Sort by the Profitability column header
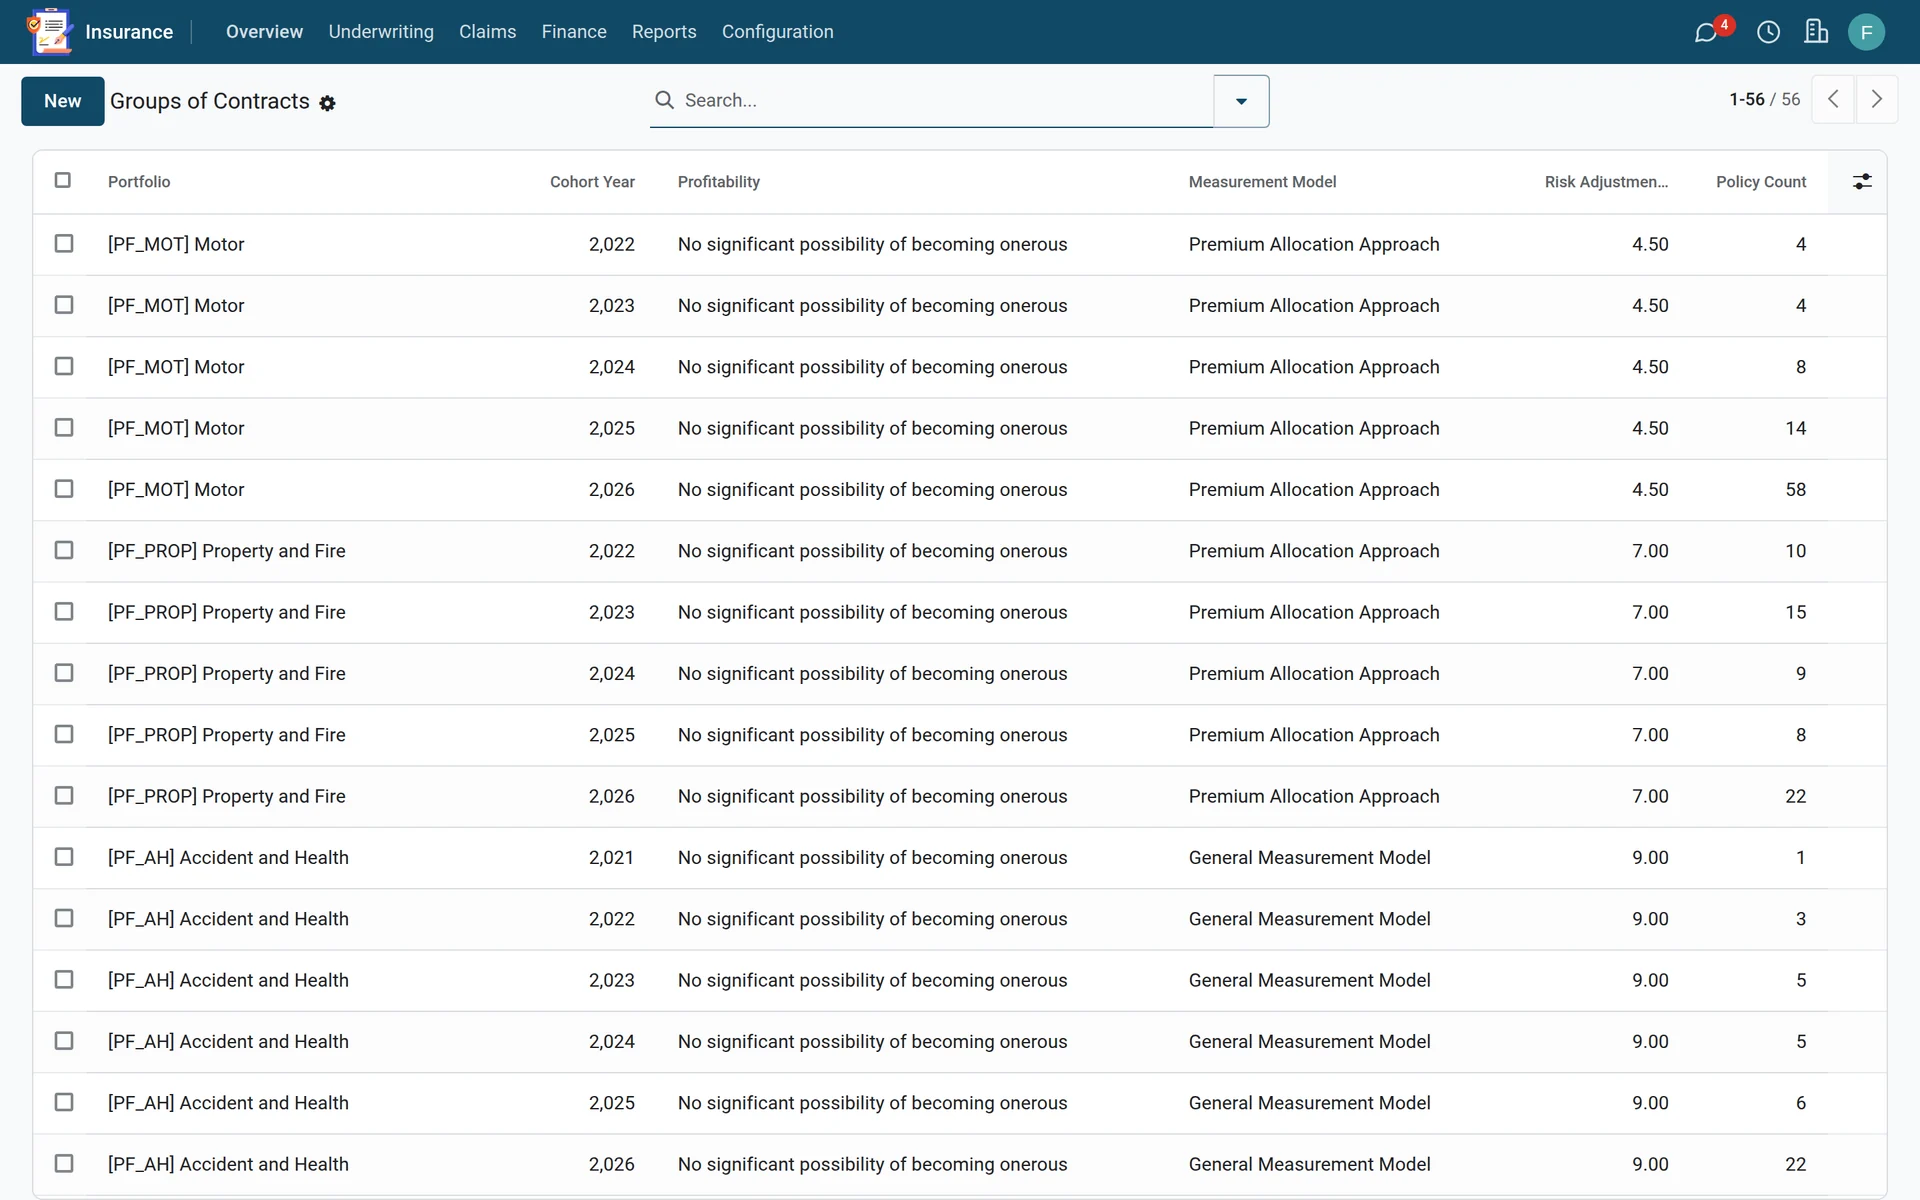The image size is (1920, 1200). 719,182
